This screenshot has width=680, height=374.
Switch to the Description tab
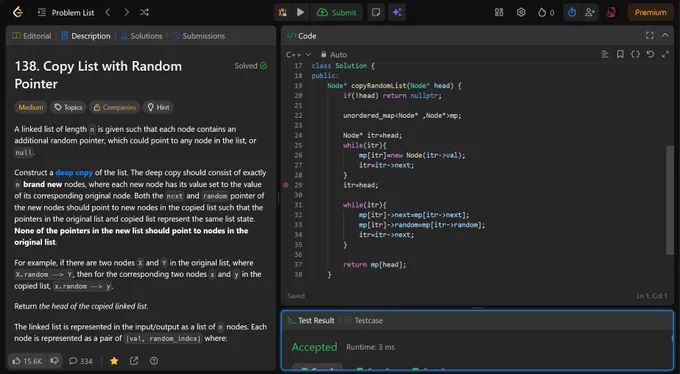(86, 36)
